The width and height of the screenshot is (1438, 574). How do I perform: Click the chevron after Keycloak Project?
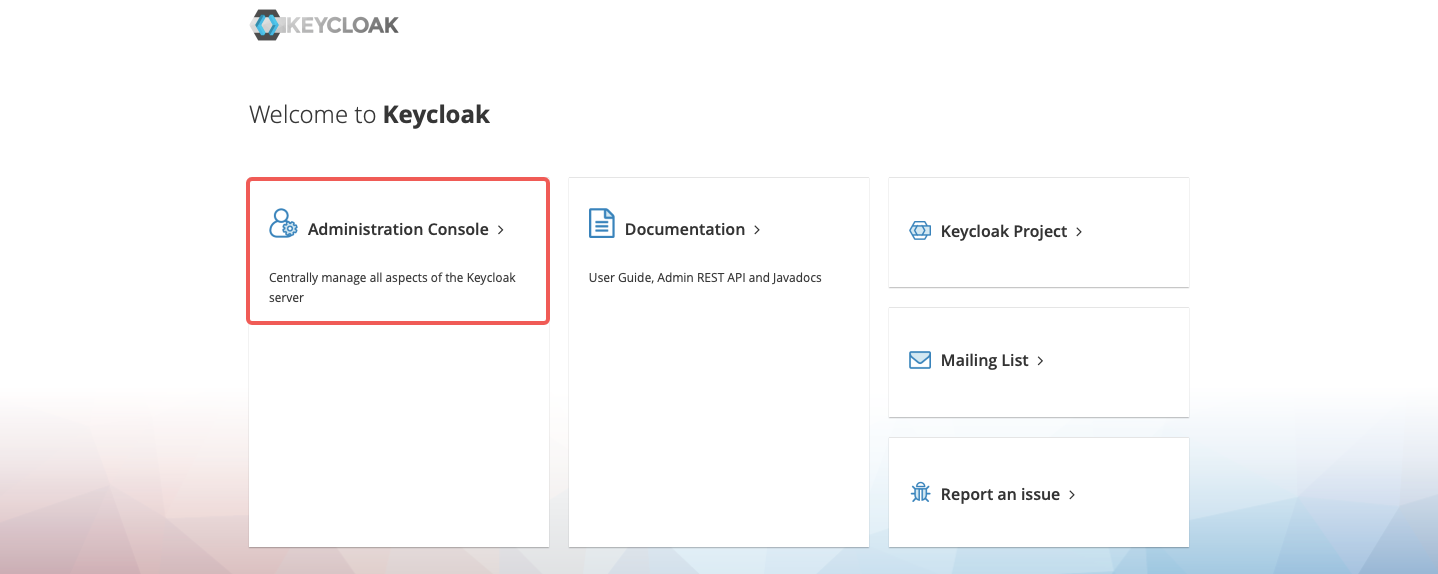(1079, 232)
